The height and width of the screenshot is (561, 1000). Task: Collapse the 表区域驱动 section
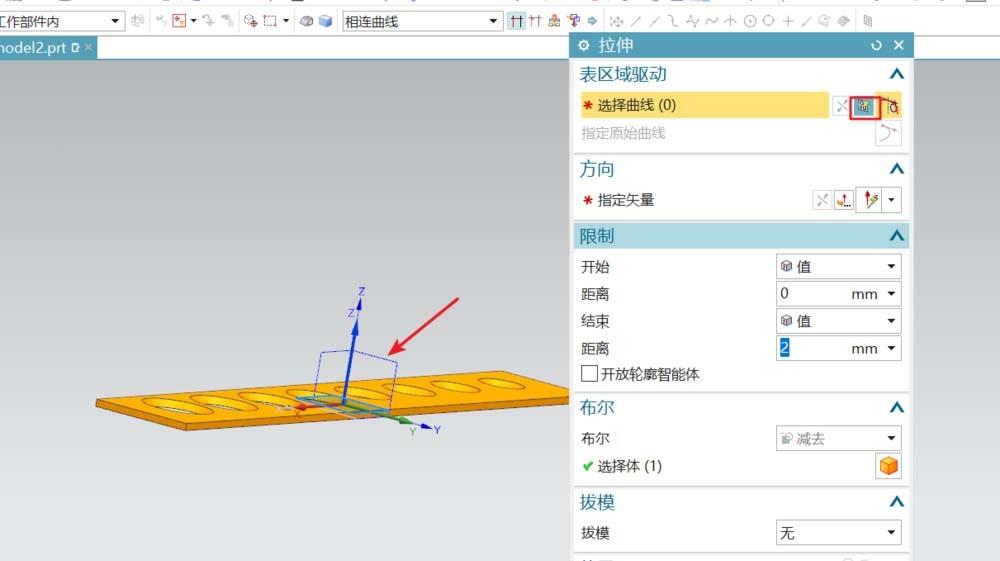pyautogui.click(x=897, y=75)
